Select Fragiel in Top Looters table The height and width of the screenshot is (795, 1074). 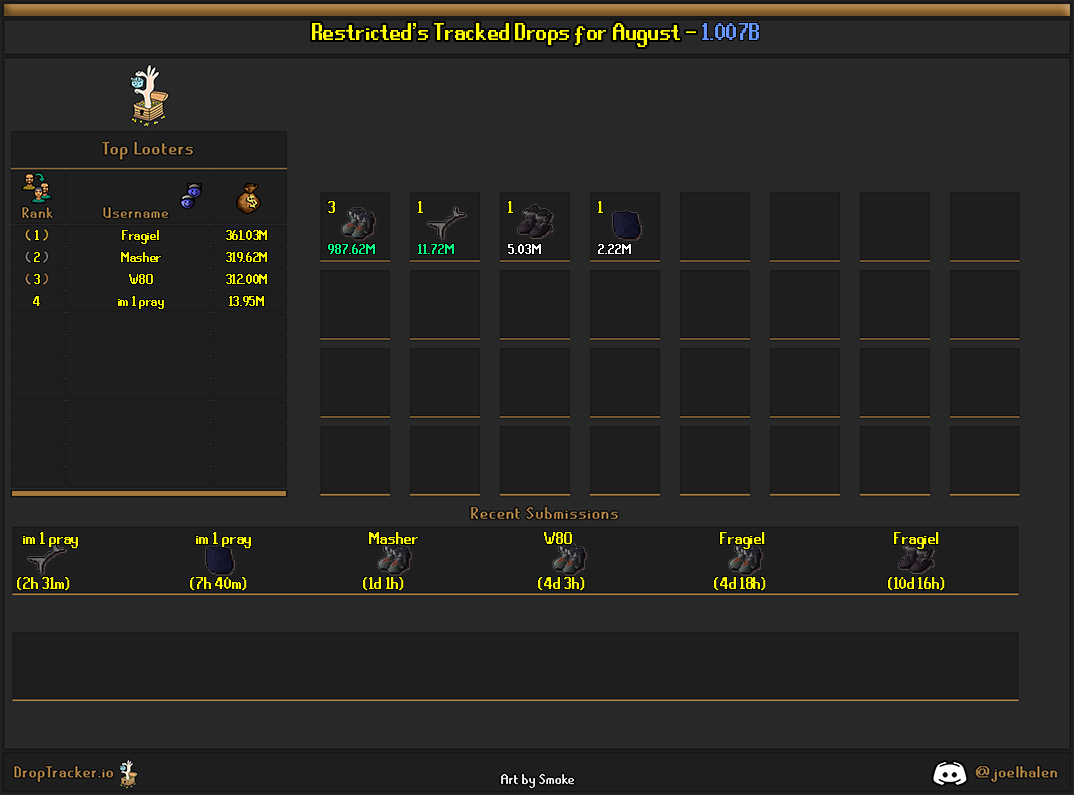(x=140, y=236)
